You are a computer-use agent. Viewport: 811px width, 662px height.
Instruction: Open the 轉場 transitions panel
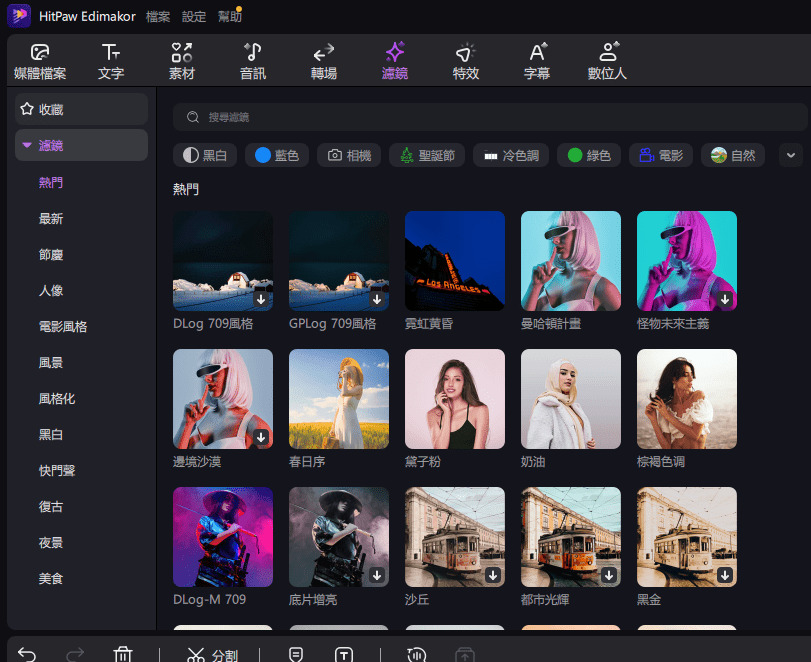coord(323,61)
